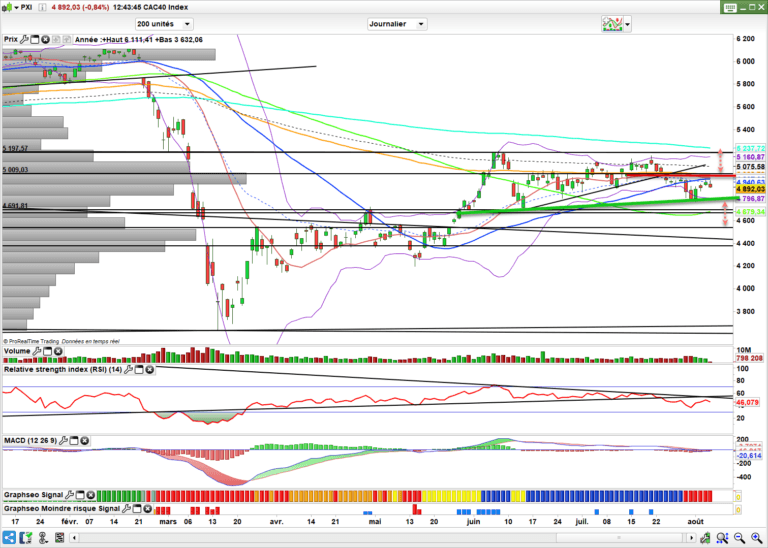Click the RSI indicator settings wrench

129,370
